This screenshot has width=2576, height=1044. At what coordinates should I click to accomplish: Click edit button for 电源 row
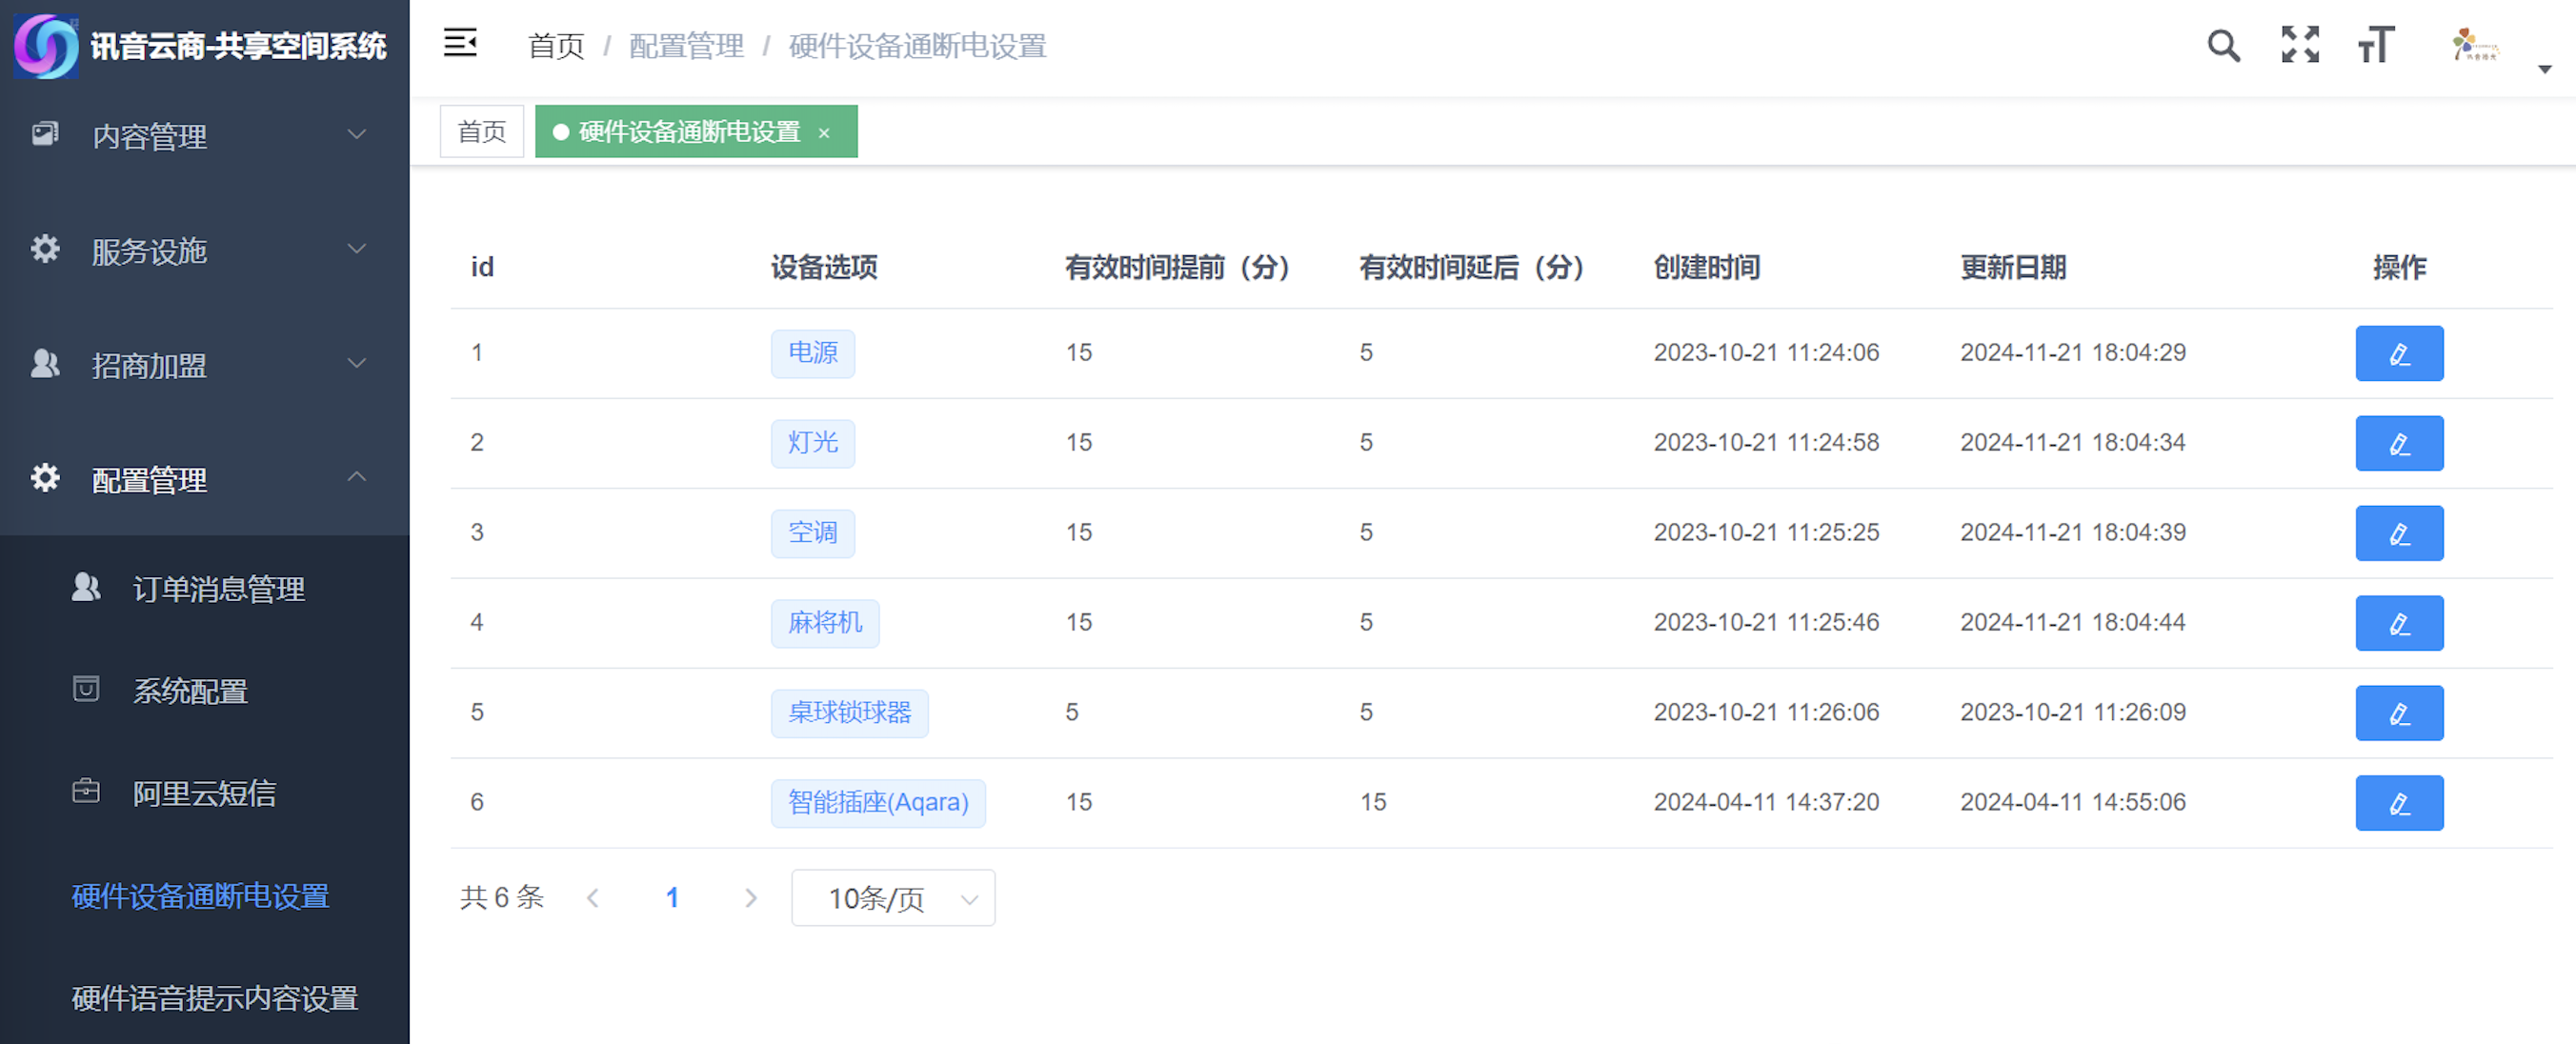[x=2398, y=353]
